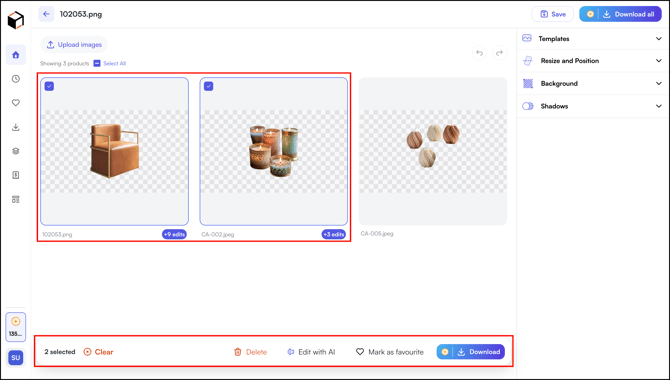Click the Download all button
Screen dimensions: 670x380
tap(620, 14)
